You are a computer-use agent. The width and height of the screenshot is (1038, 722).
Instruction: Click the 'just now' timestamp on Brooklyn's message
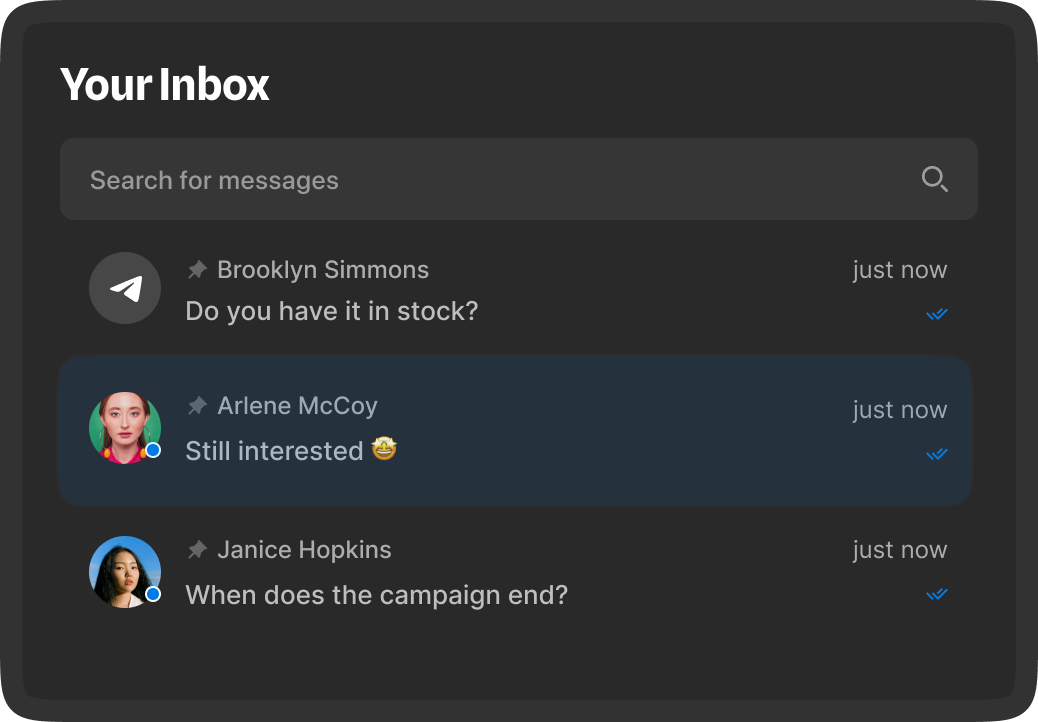pos(899,269)
